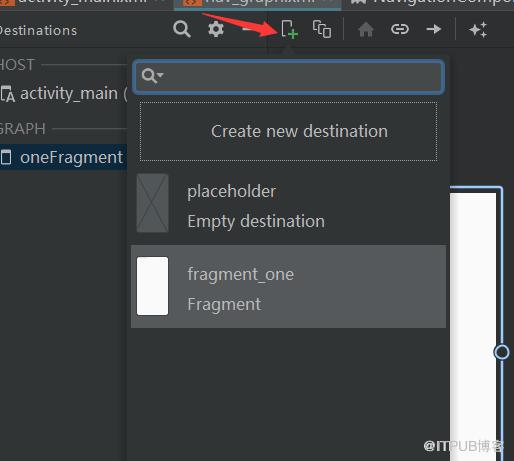Click the action handle circle on the fragment preview

502,352
